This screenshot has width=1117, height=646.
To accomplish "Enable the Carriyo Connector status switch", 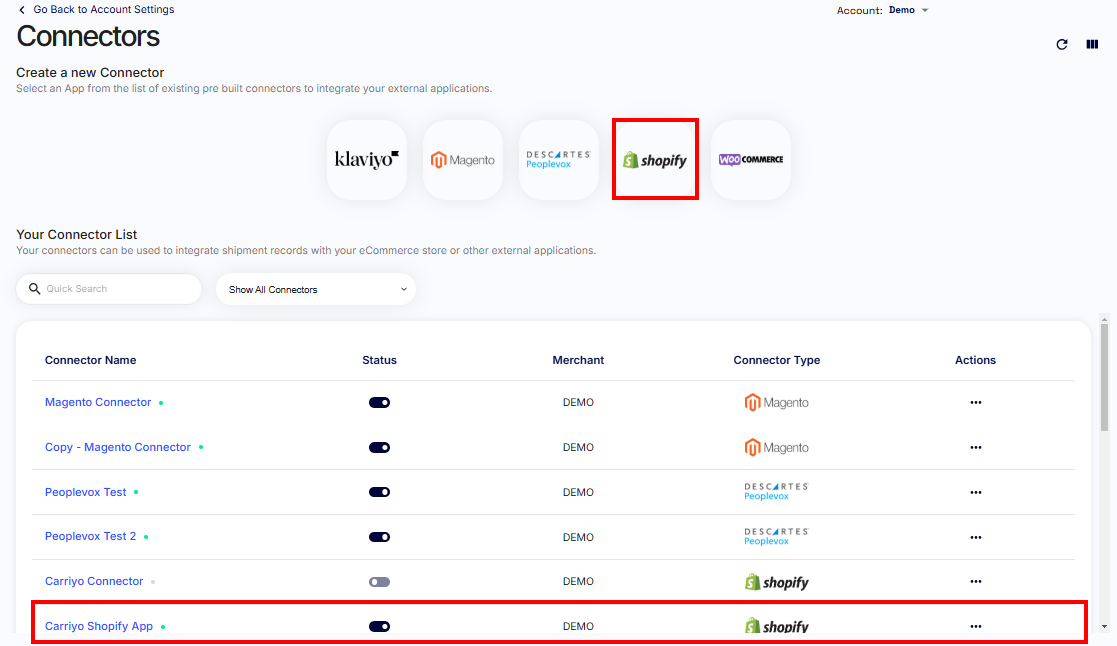I will [379, 582].
